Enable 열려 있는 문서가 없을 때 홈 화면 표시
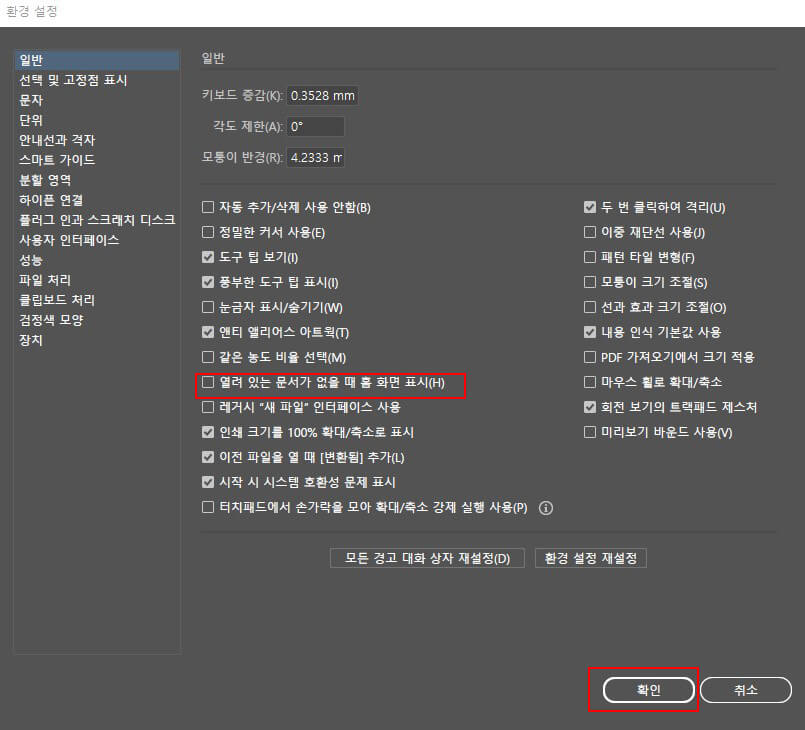The width and height of the screenshot is (805, 730). click(x=208, y=382)
